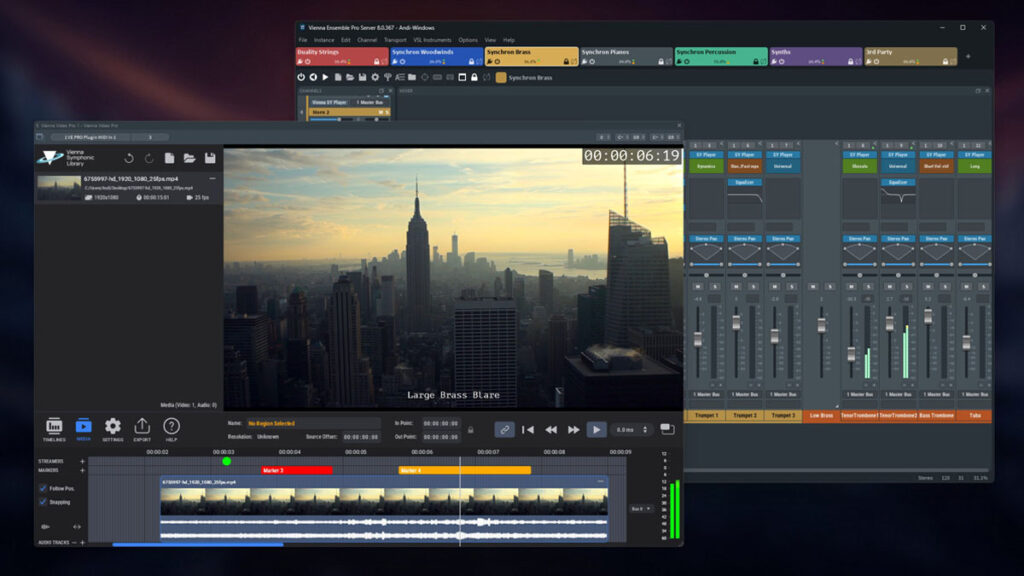Click the open folder icon
This screenshot has height=576, width=1024.
click(189, 158)
